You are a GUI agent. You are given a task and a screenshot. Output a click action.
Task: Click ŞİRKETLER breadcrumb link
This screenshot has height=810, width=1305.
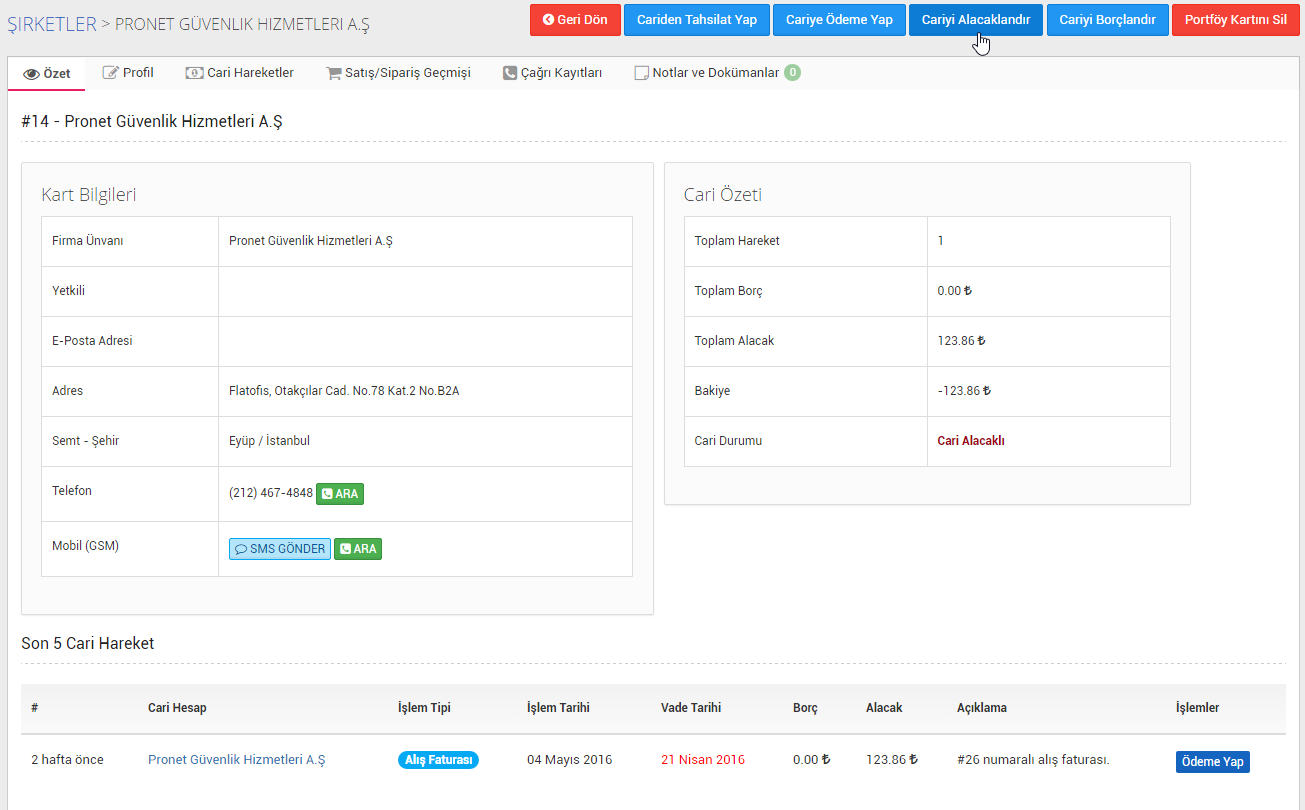(x=52, y=24)
